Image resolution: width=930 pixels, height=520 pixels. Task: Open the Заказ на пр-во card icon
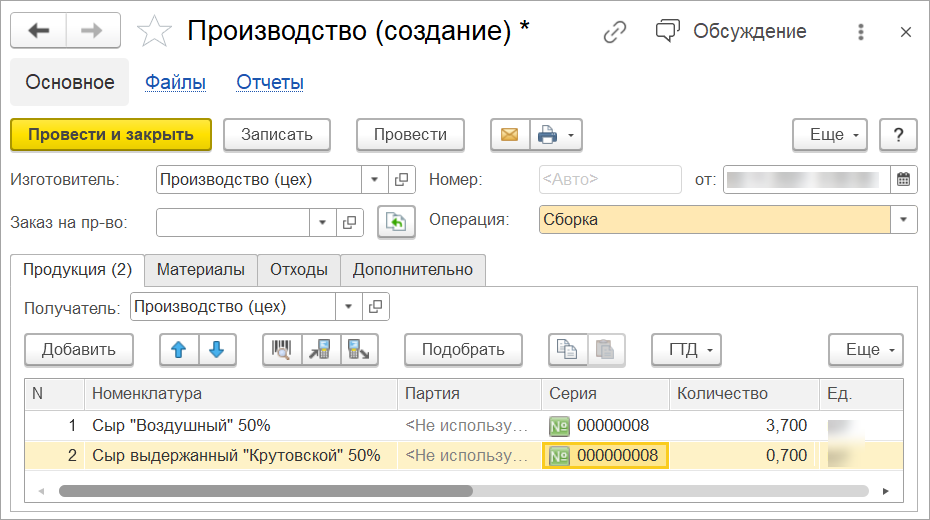(x=349, y=222)
